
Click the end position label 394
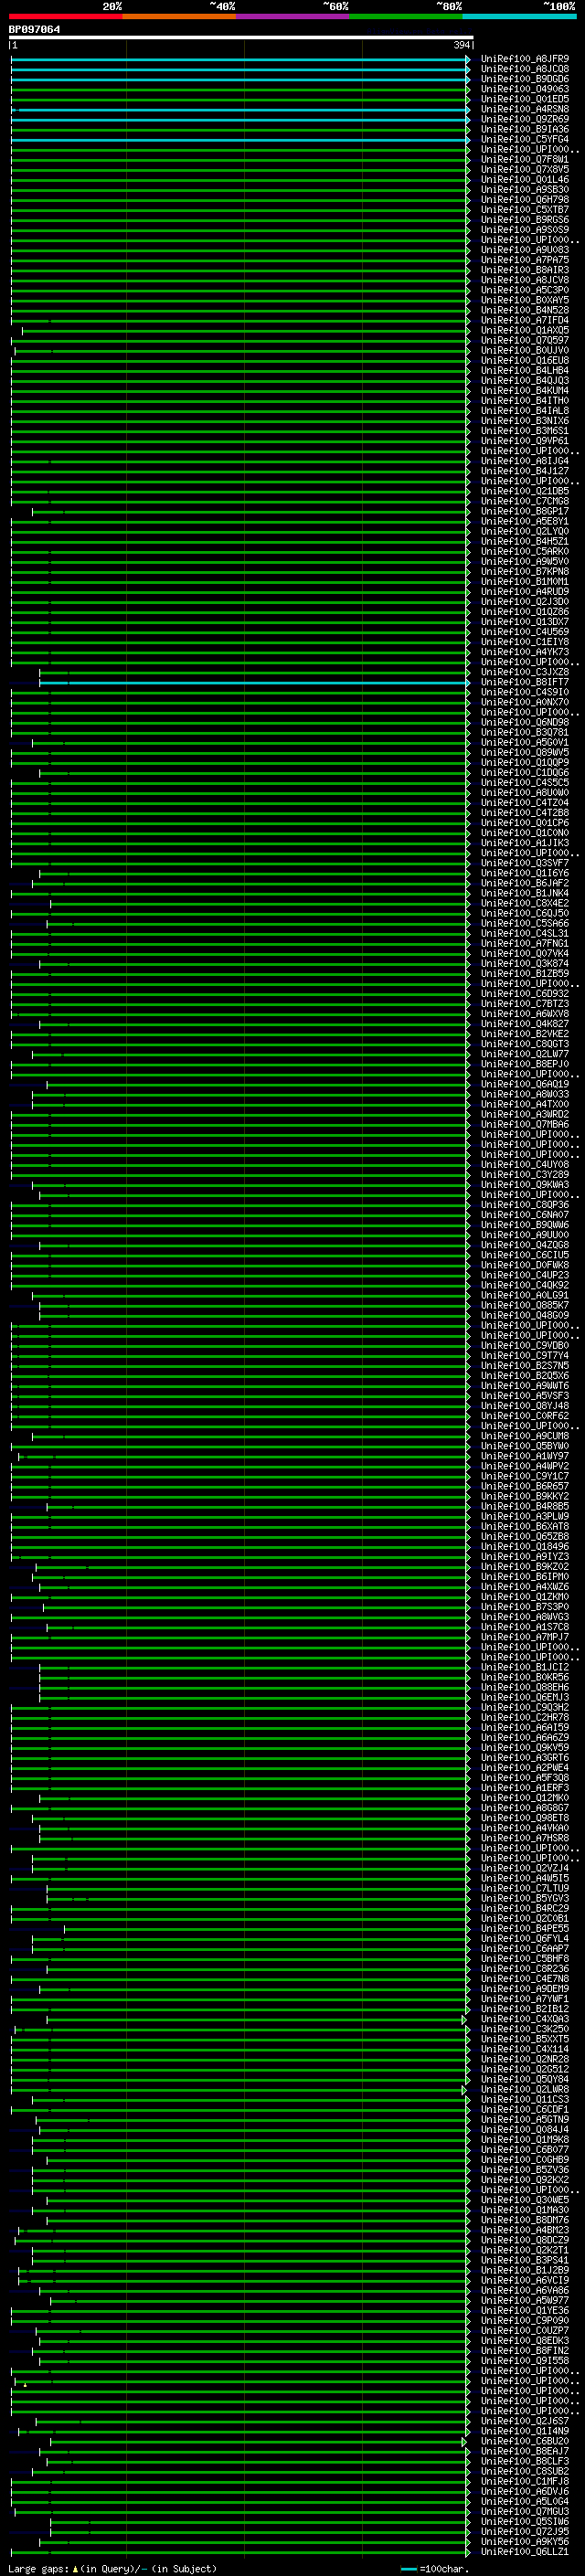462,45
